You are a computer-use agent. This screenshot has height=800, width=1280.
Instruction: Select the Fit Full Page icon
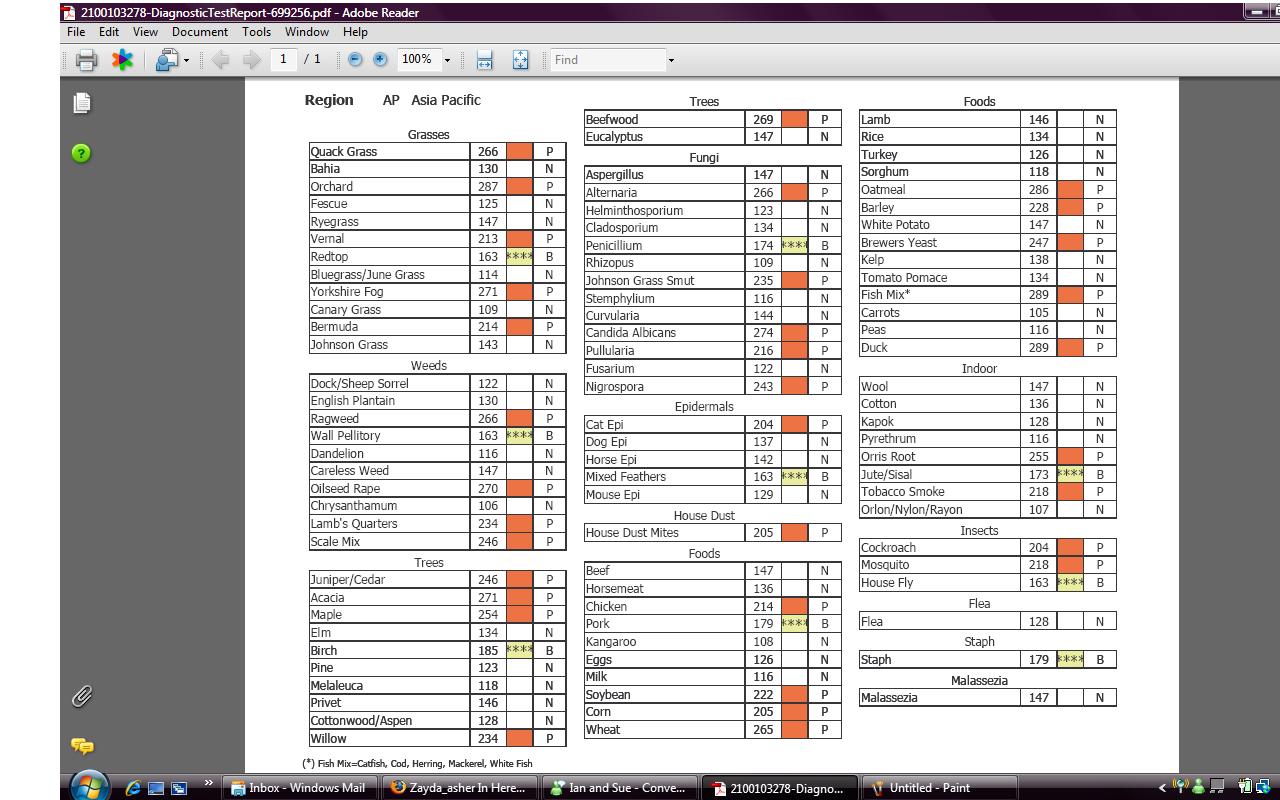pos(520,60)
